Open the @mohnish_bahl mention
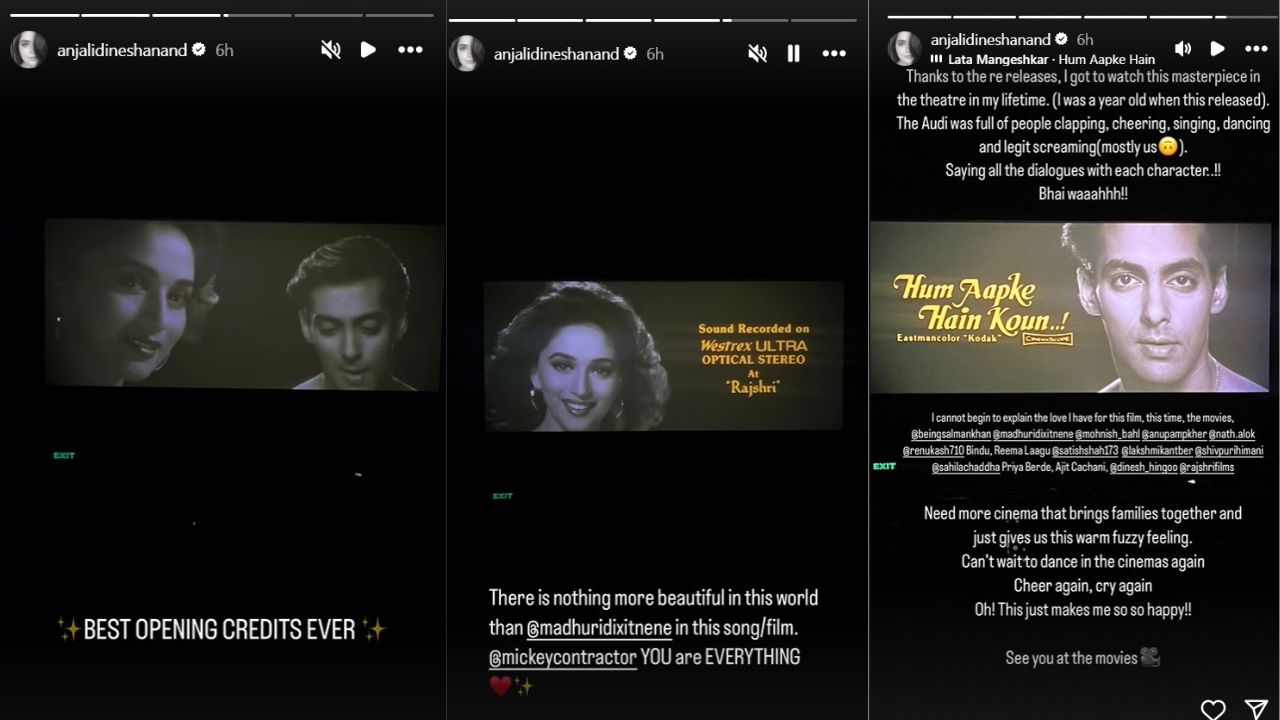 tap(1109, 435)
